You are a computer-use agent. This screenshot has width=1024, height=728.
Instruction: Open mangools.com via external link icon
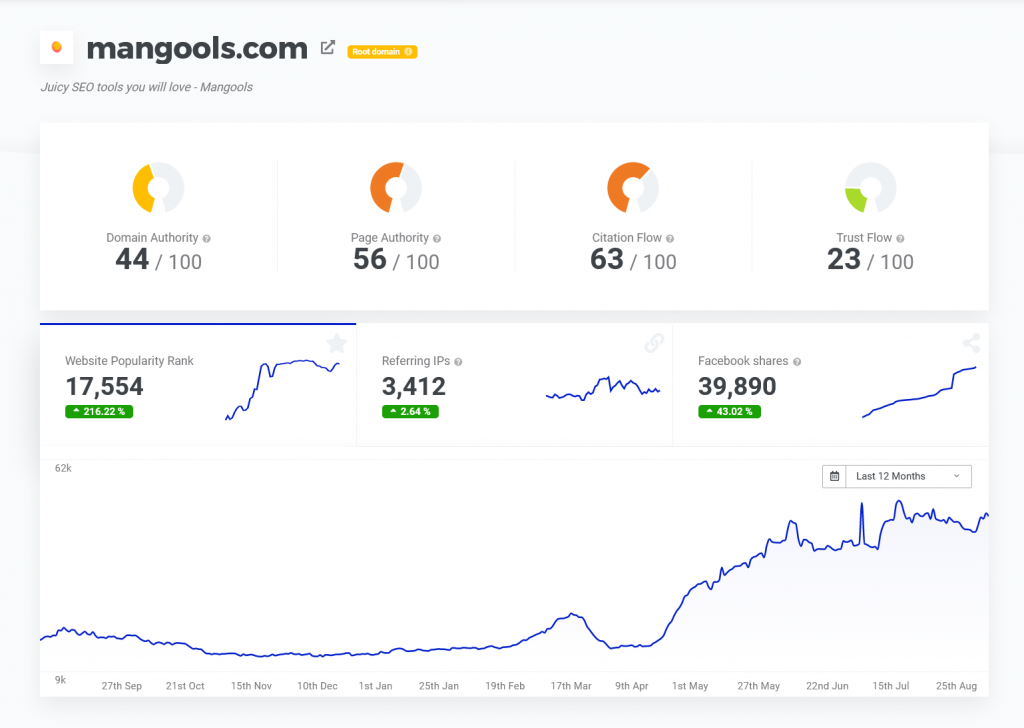(x=328, y=48)
